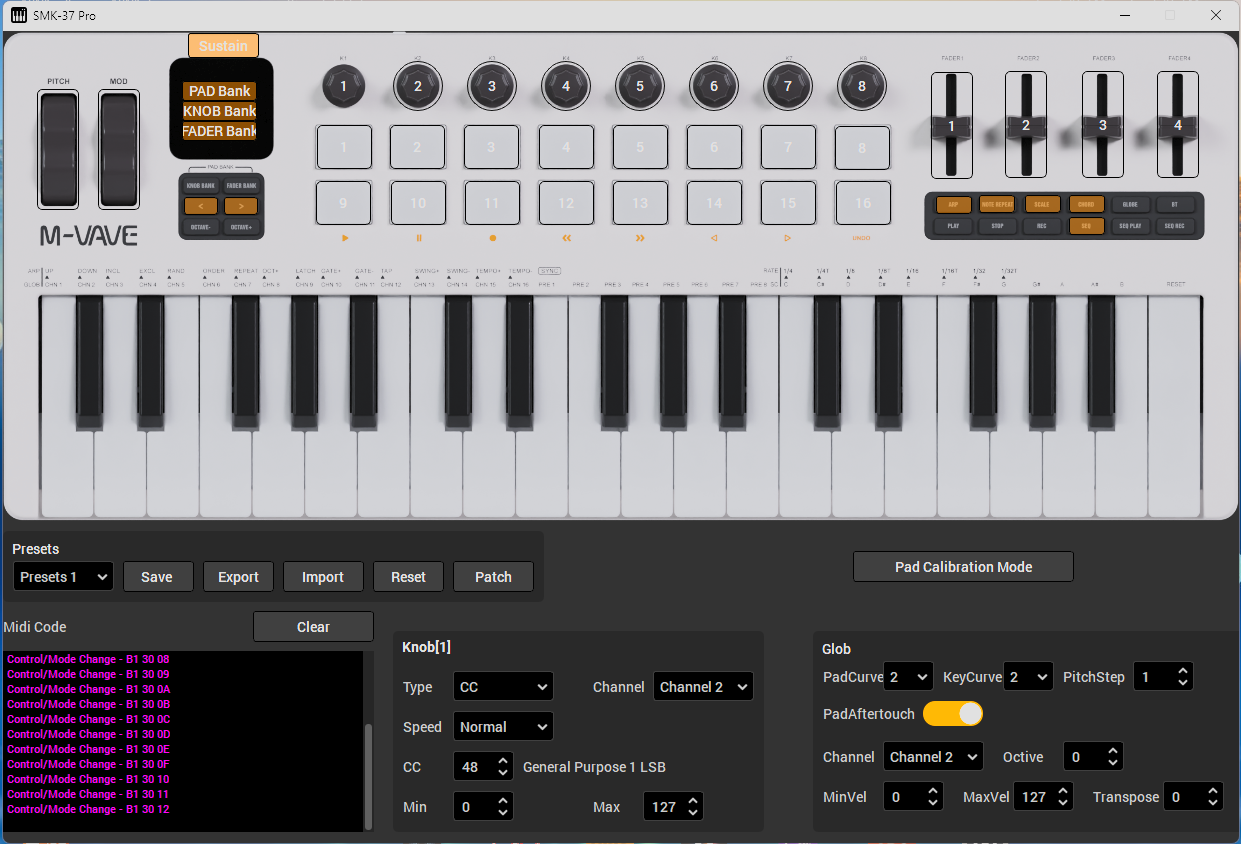The width and height of the screenshot is (1241, 844).
Task: Toggle the orange SEQ button
Action: pyautogui.click(x=1086, y=226)
